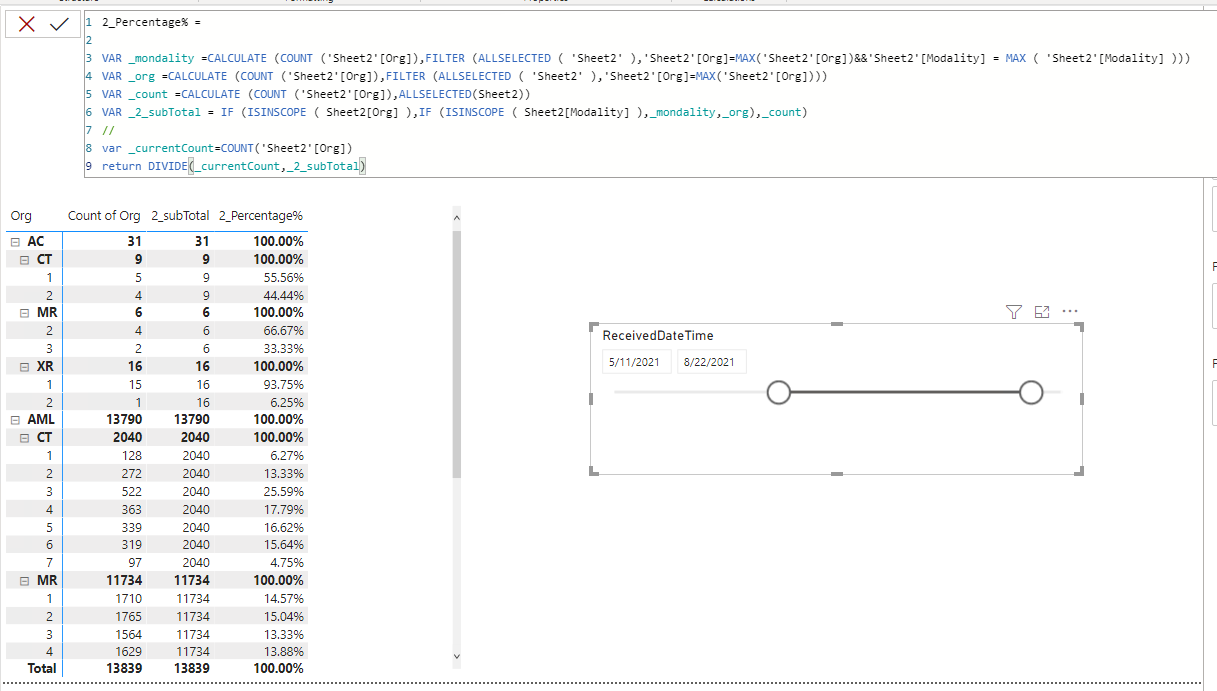Select the count cell 97

point(134,562)
